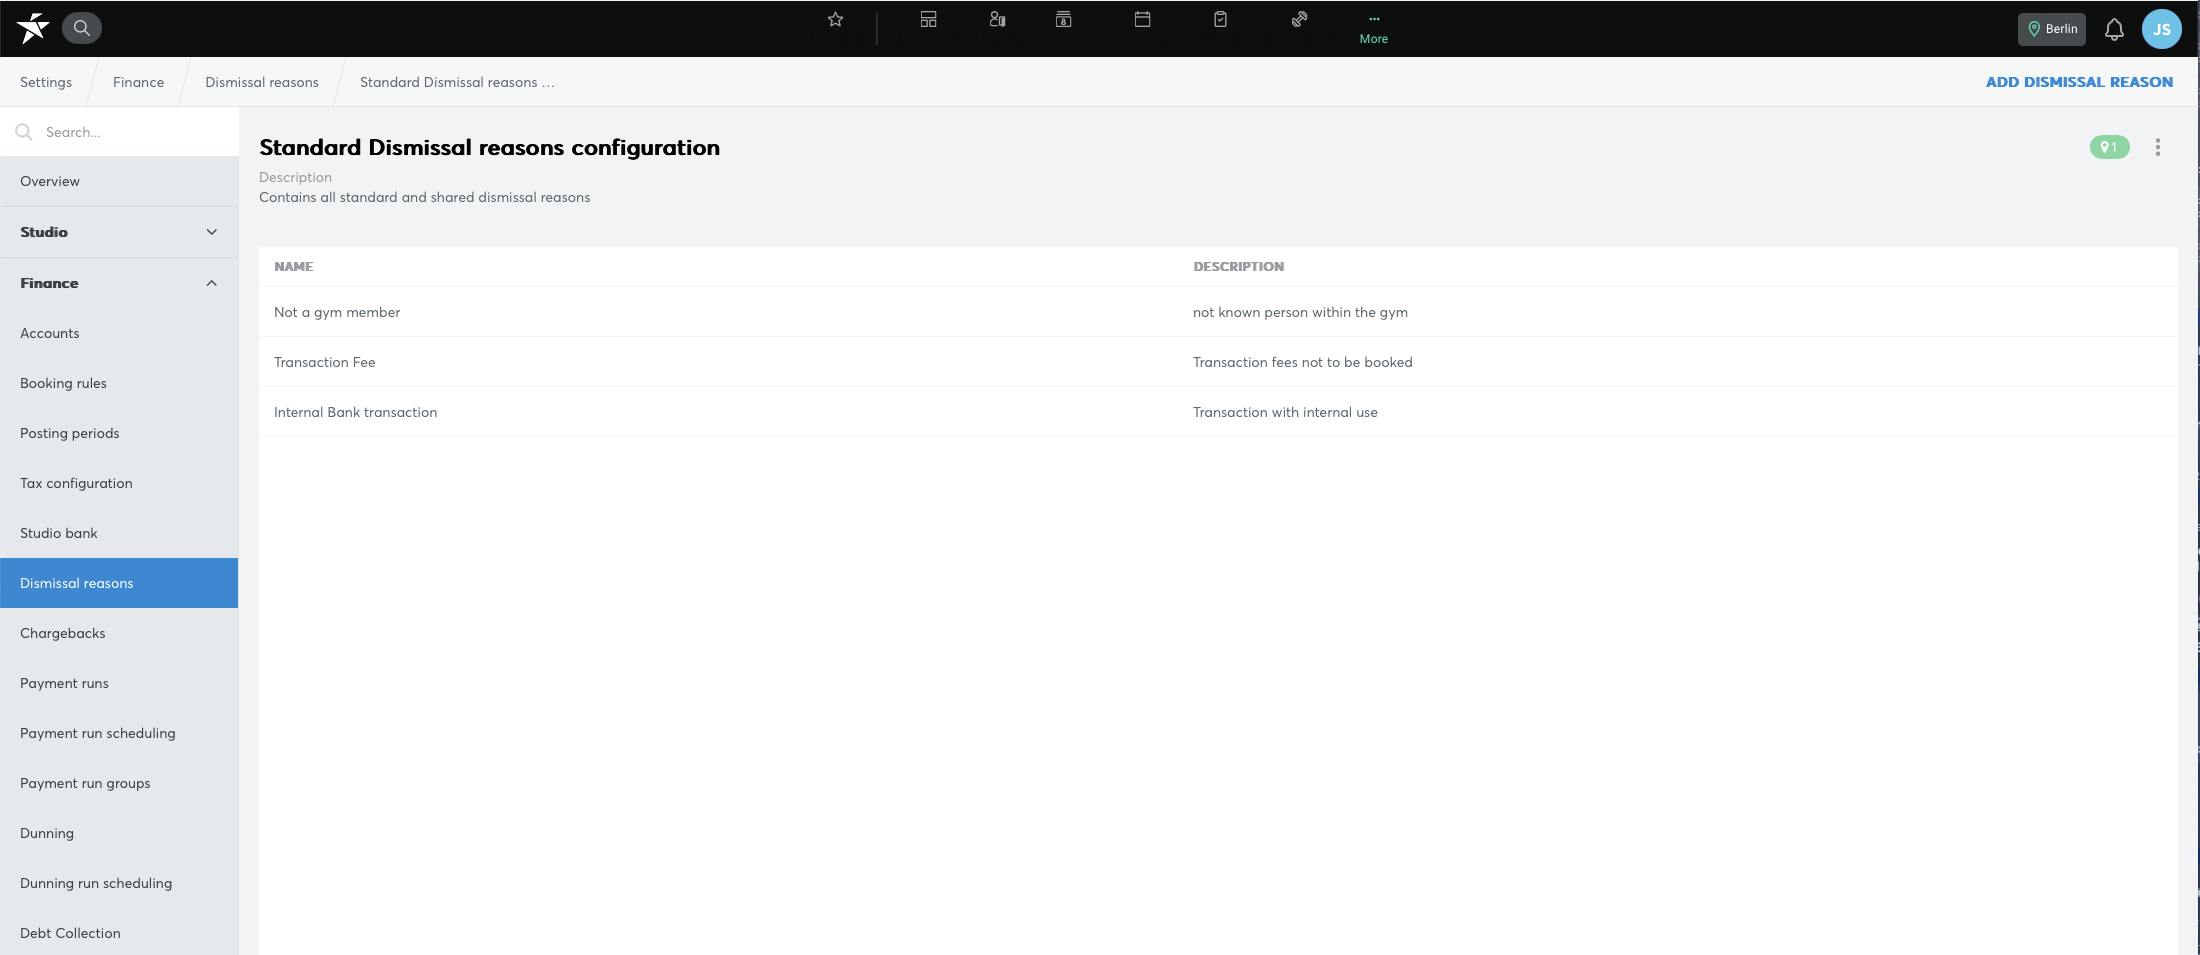Expand the Studio section chevron
The image size is (2200, 955).
(x=212, y=232)
